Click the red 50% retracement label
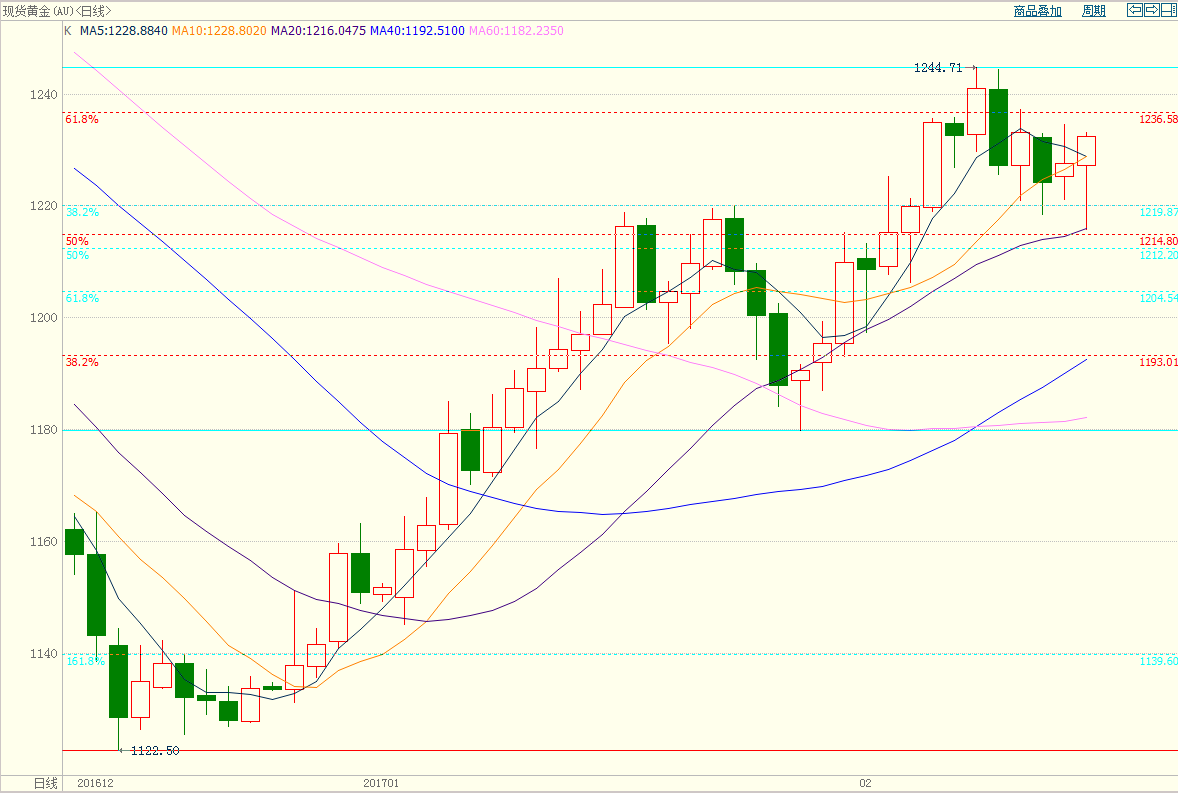The width and height of the screenshot is (1178, 793). pyautogui.click(x=77, y=240)
